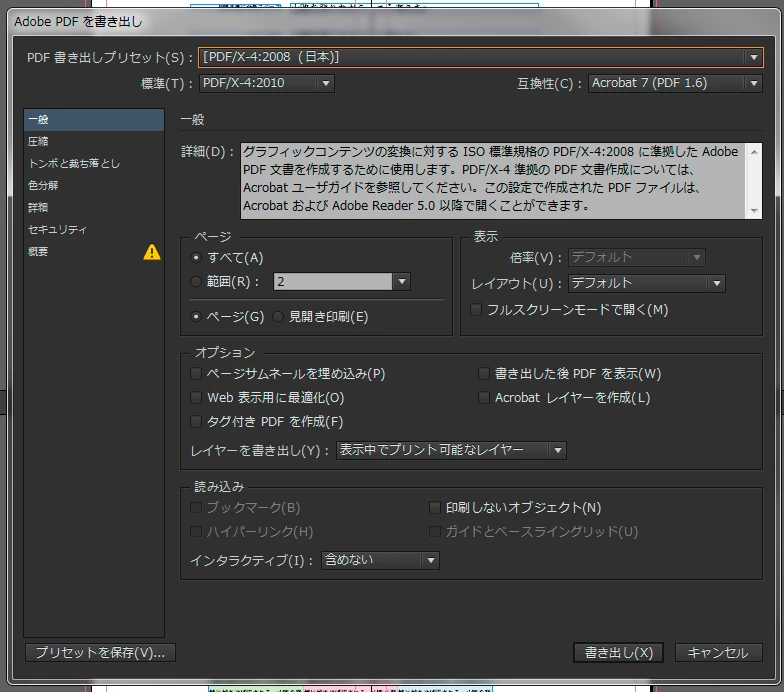Click inside the 範囲 page number field
784x692 pixels.
tap(333, 282)
